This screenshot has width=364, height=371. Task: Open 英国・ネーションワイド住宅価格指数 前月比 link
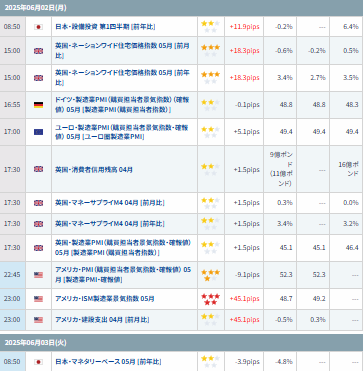tap(122, 50)
